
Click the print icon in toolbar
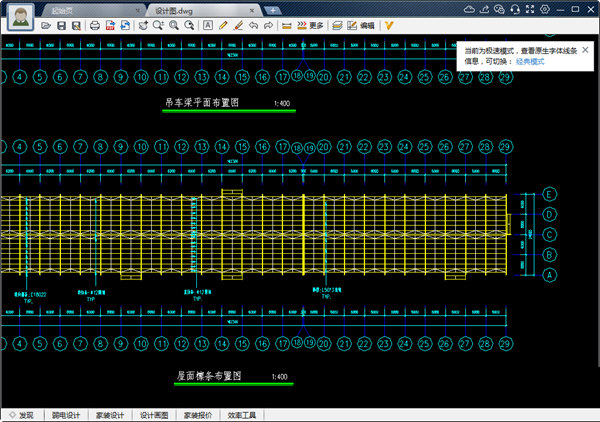94,25
